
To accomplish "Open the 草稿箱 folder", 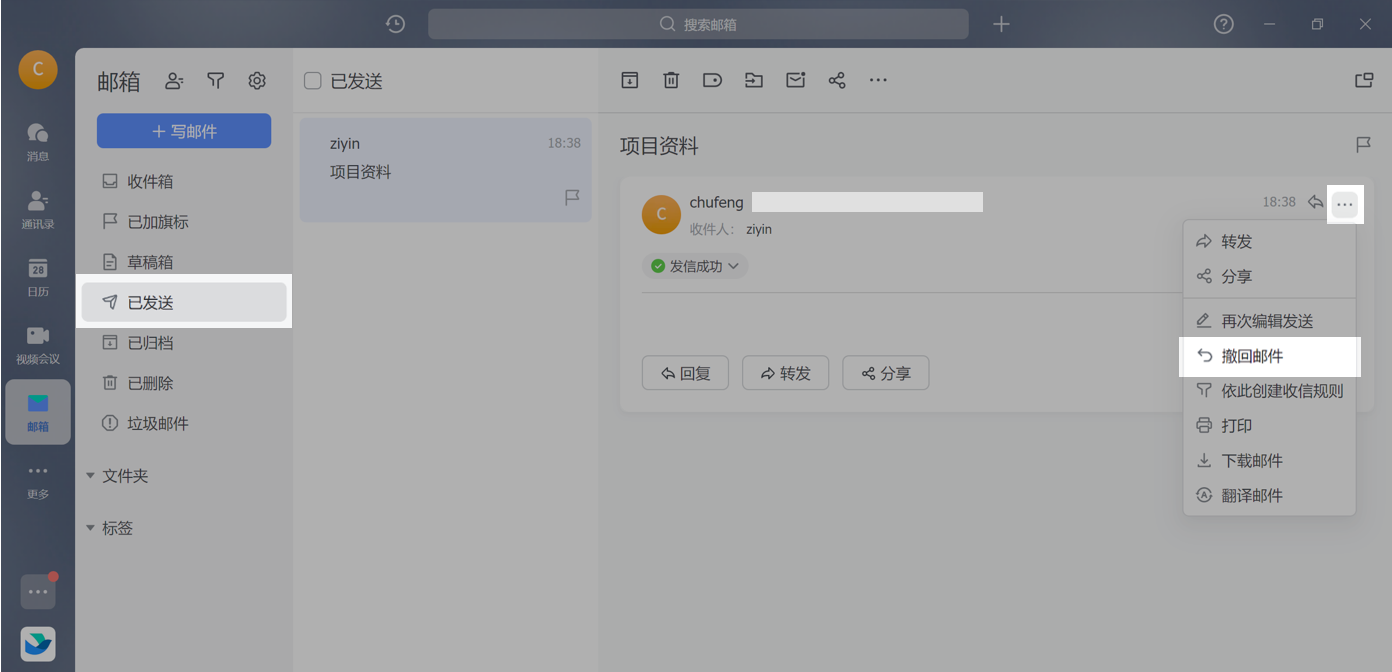I will 184,262.
